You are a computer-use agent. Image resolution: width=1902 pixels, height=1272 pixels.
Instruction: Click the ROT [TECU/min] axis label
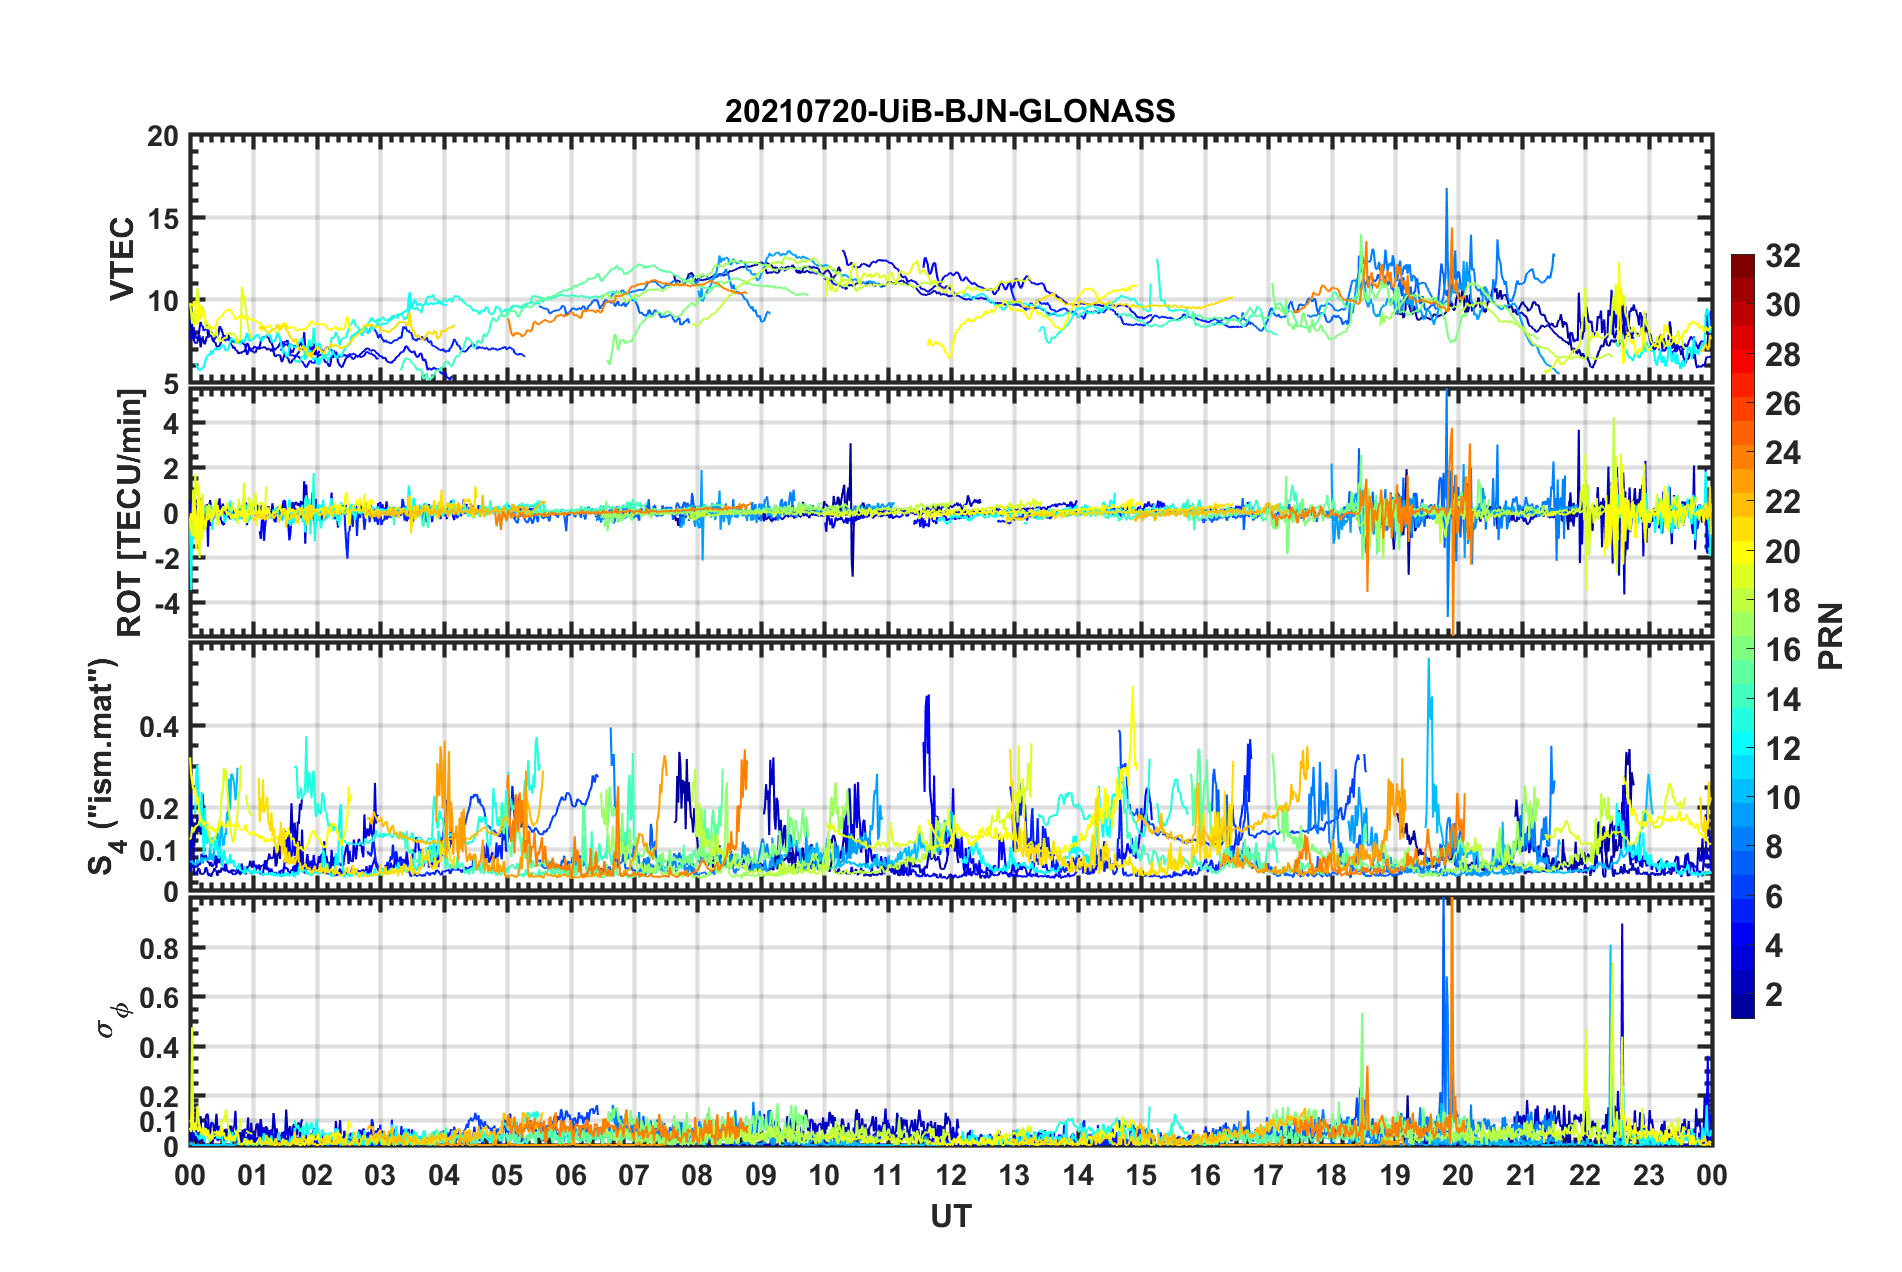point(130,513)
